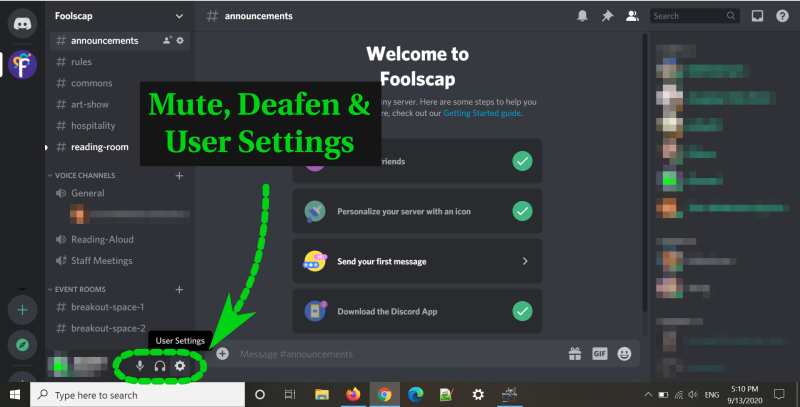The width and height of the screenshot is (800, 407).
Task: Open the Inbox icon
Action: 757,16
